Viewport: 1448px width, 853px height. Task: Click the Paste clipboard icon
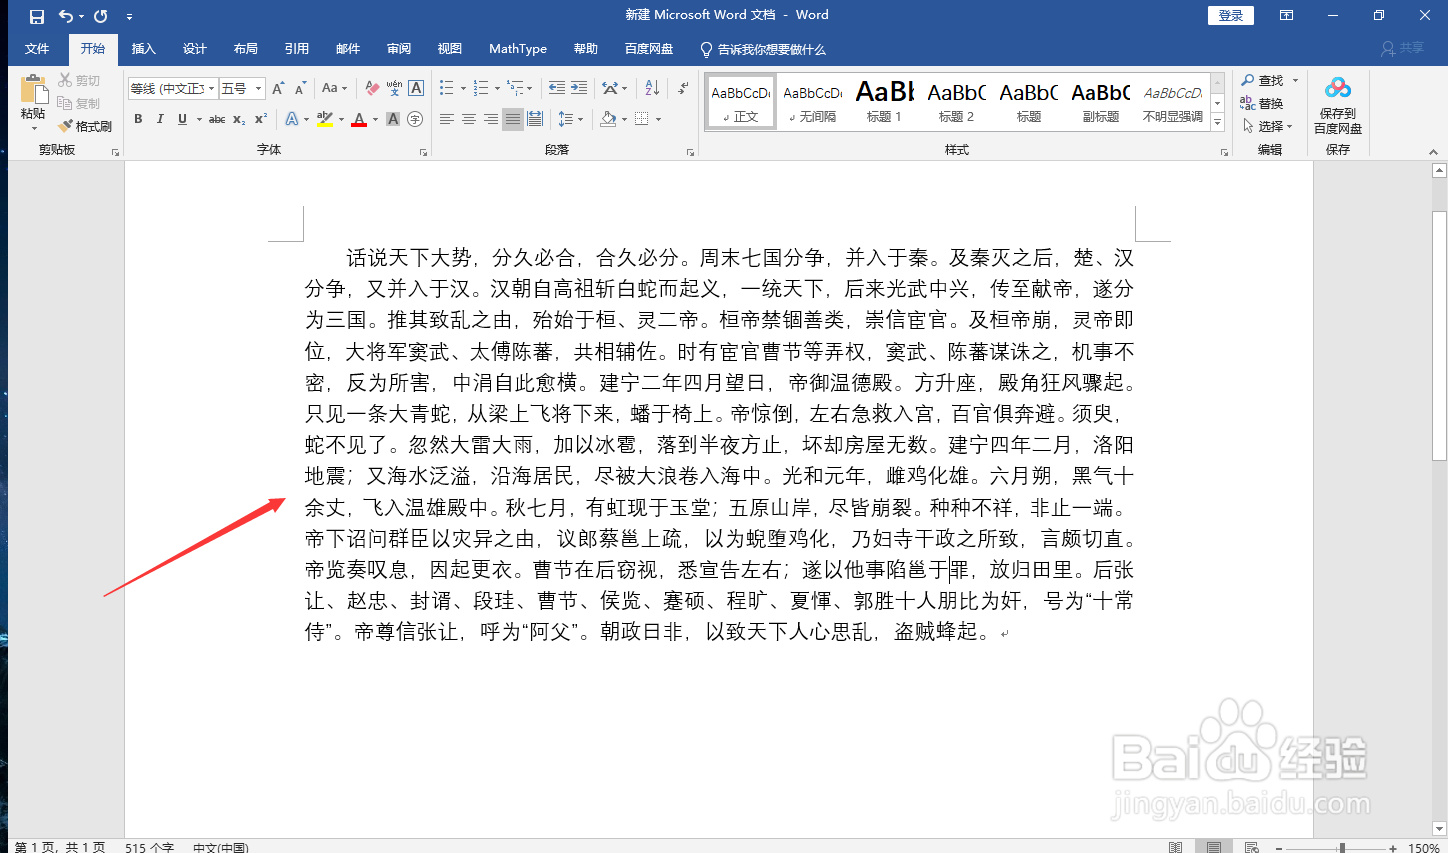pos(34,90)
